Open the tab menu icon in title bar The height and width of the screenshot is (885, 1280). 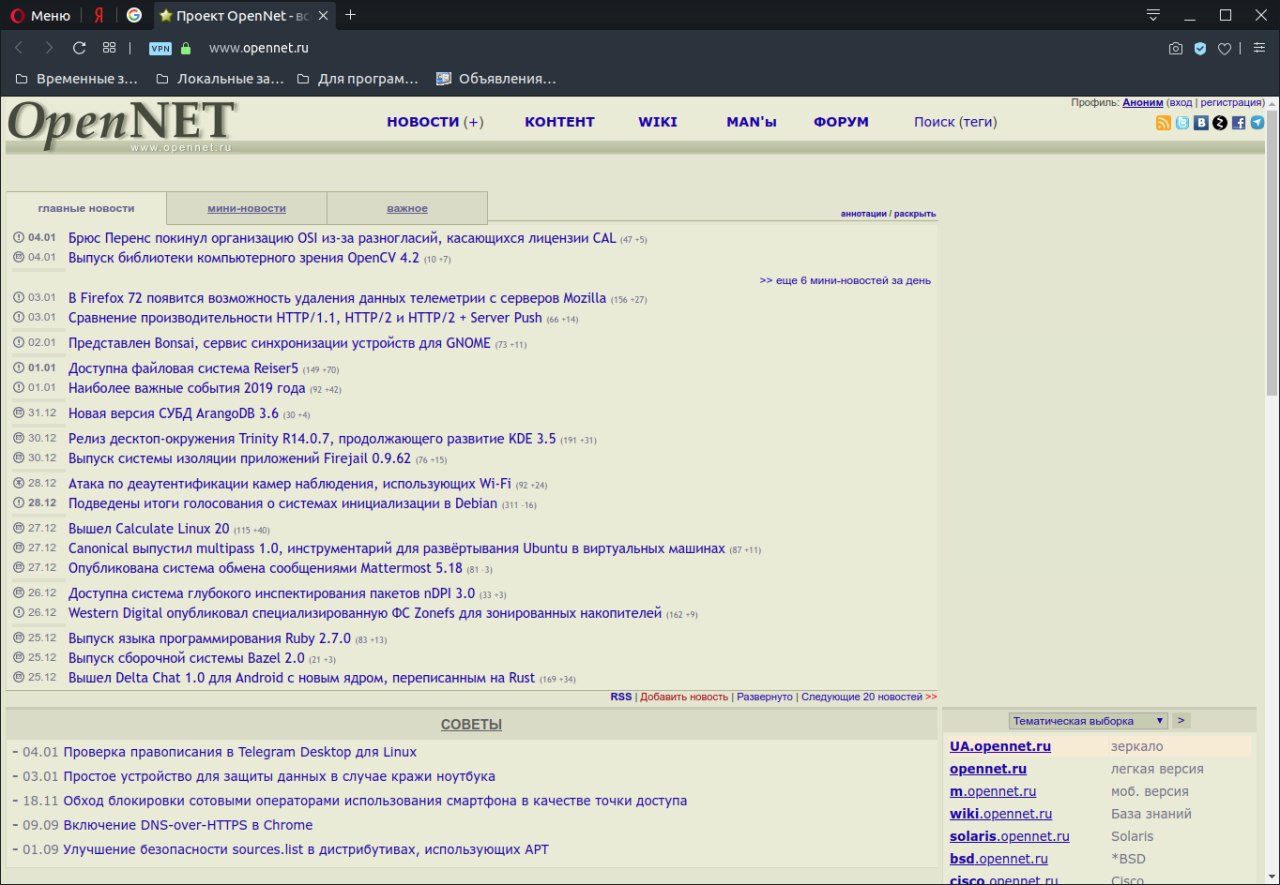point(1154,15)
